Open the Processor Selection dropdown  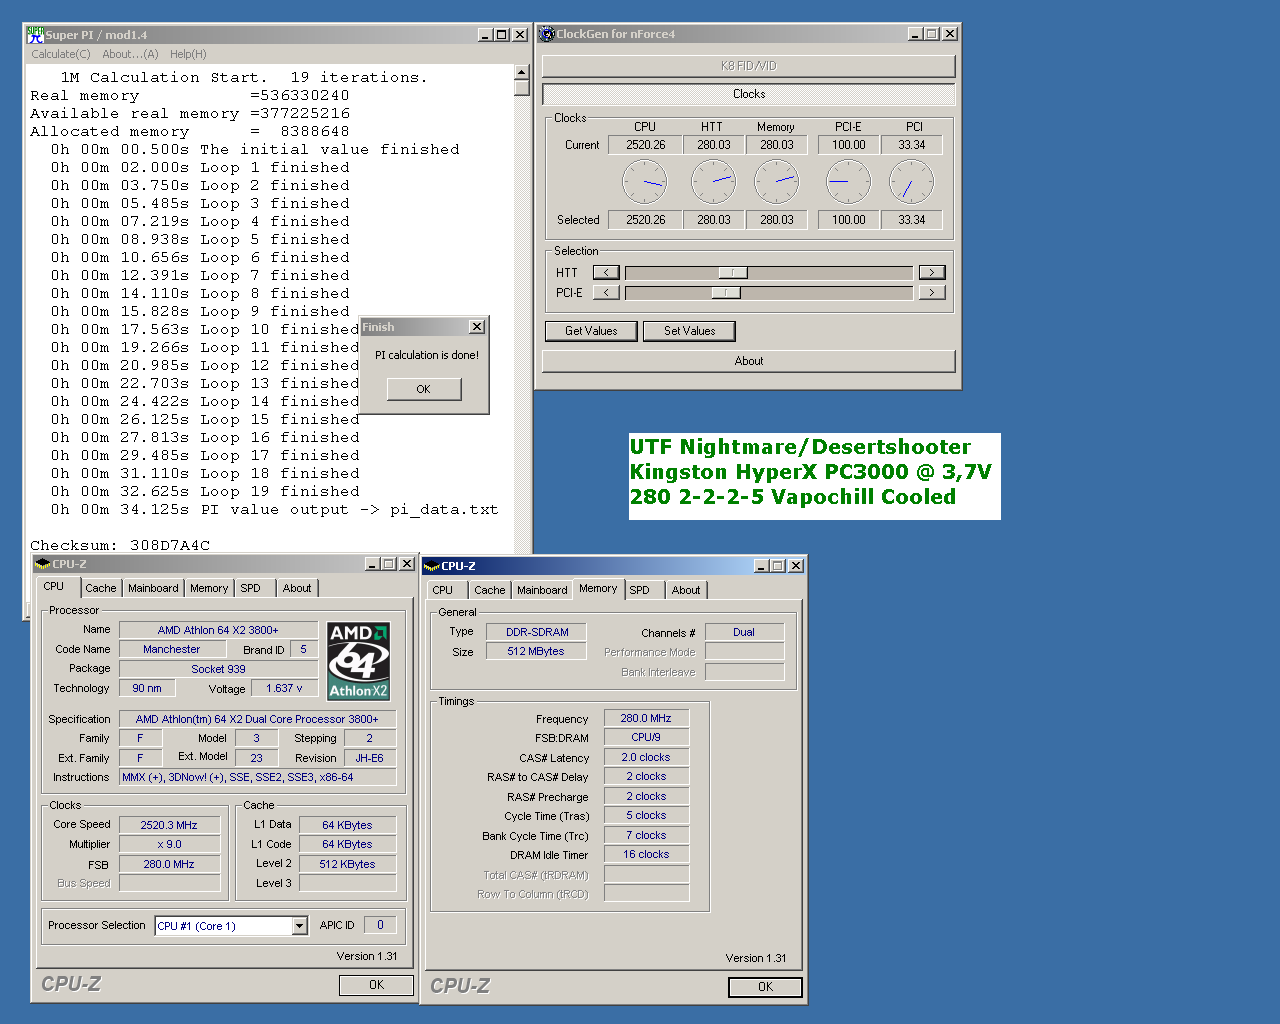[x=299, y=926]
